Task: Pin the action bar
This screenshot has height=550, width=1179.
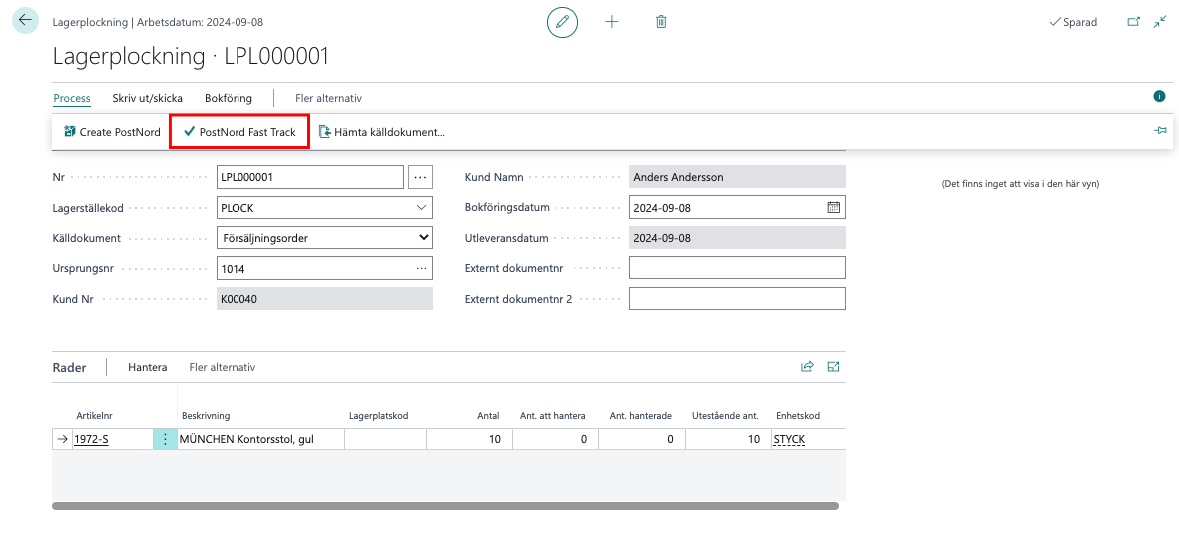Action: pyautogui.click(x=1160, y=131)
